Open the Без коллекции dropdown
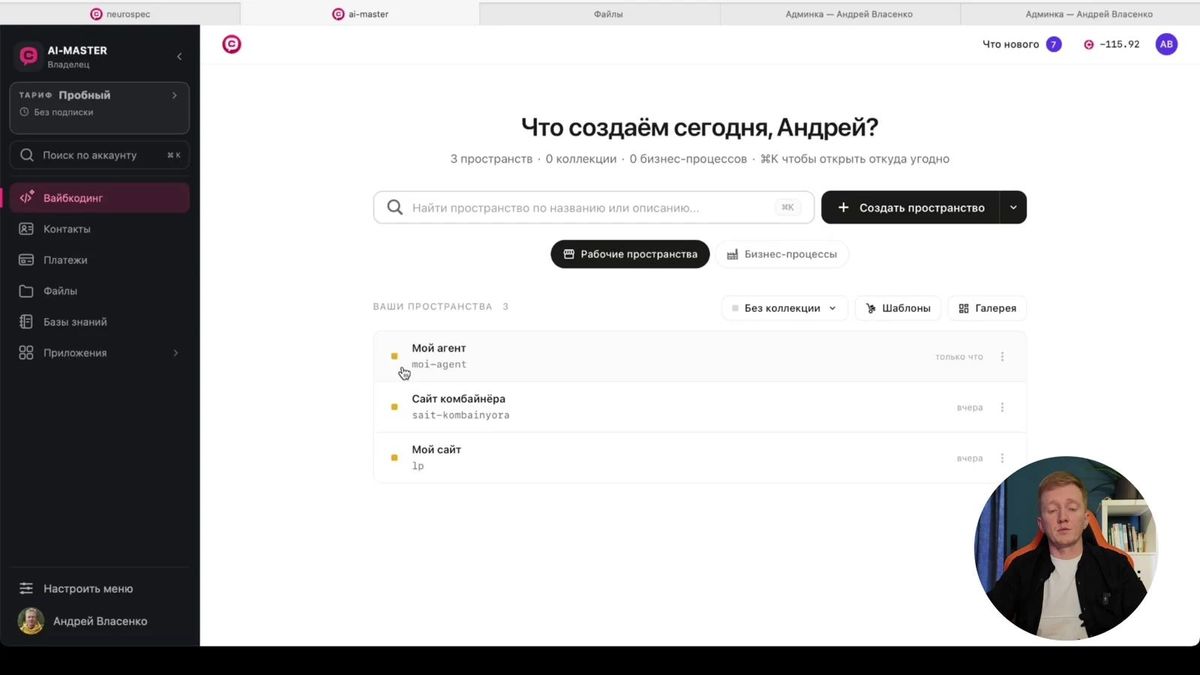The image size is (1200, 675). (785, 308)
